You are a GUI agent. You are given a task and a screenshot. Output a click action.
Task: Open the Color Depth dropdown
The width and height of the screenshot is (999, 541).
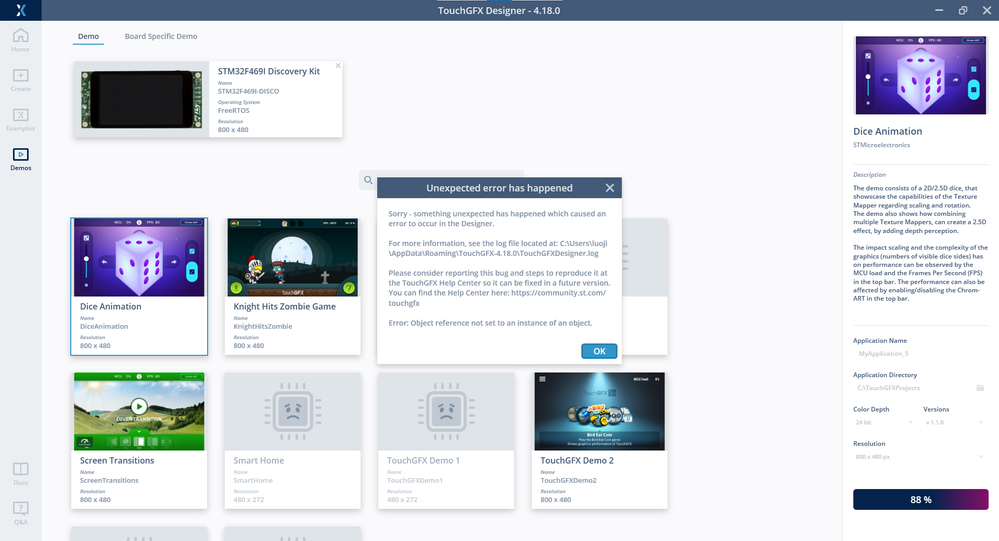click(x=884, y=422)
